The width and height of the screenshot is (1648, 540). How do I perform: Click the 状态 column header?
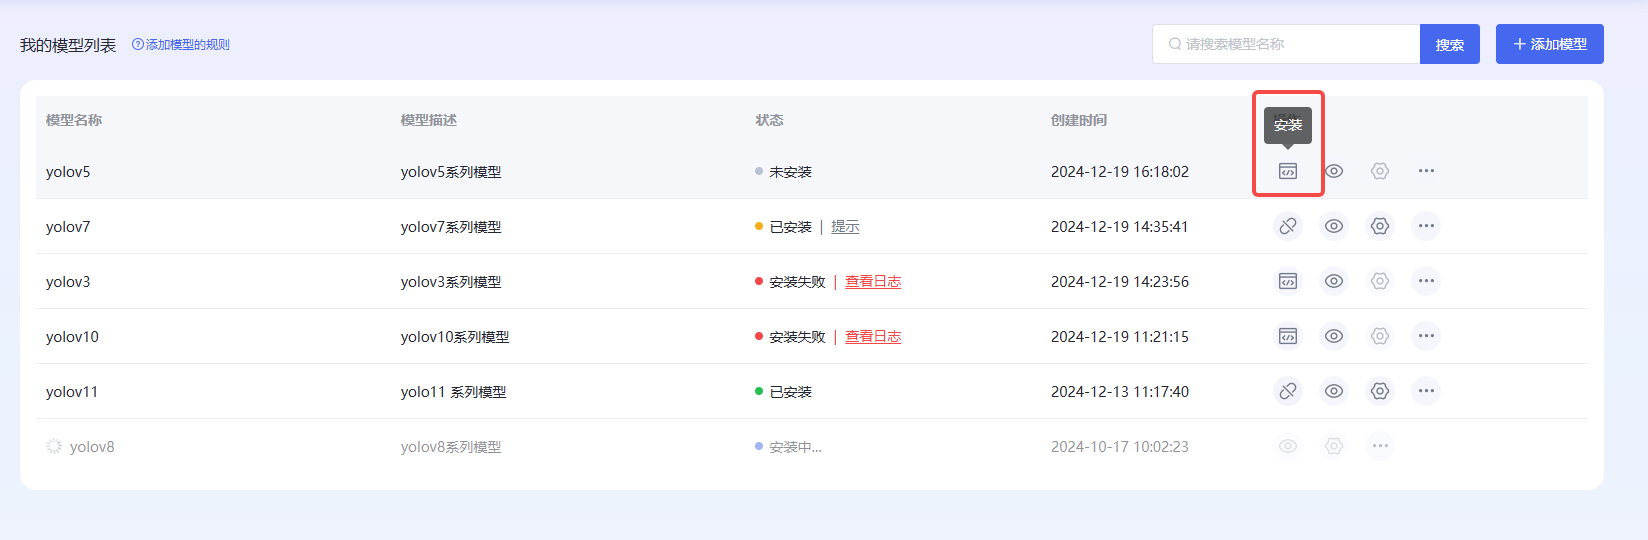click(x=769, y=120)
